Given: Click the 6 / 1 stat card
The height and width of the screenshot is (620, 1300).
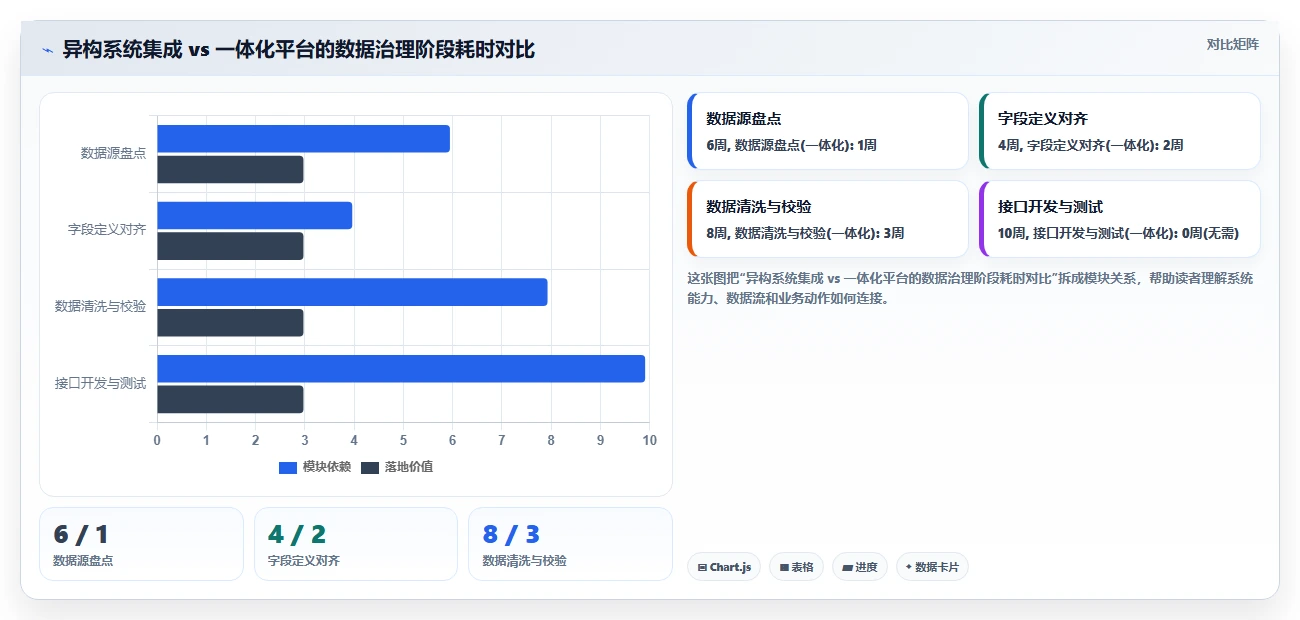Looking at the screenshot, I should click(141, 544).
